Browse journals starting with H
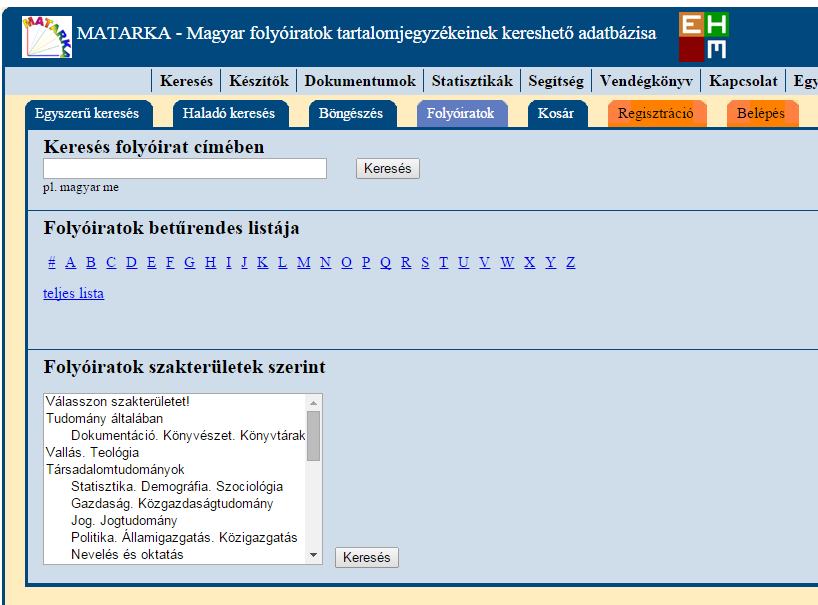Screen dimensions: 818x605 pos(210,262)
